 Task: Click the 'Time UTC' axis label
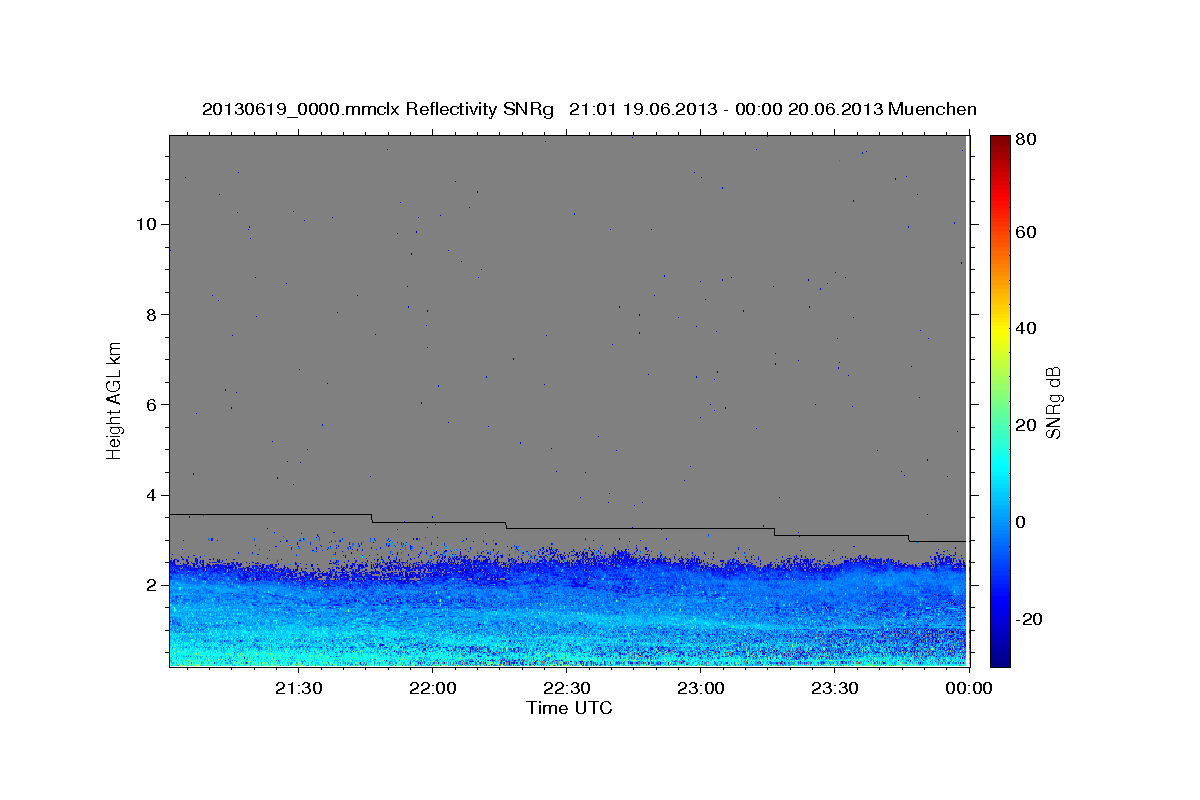point(569,708)
